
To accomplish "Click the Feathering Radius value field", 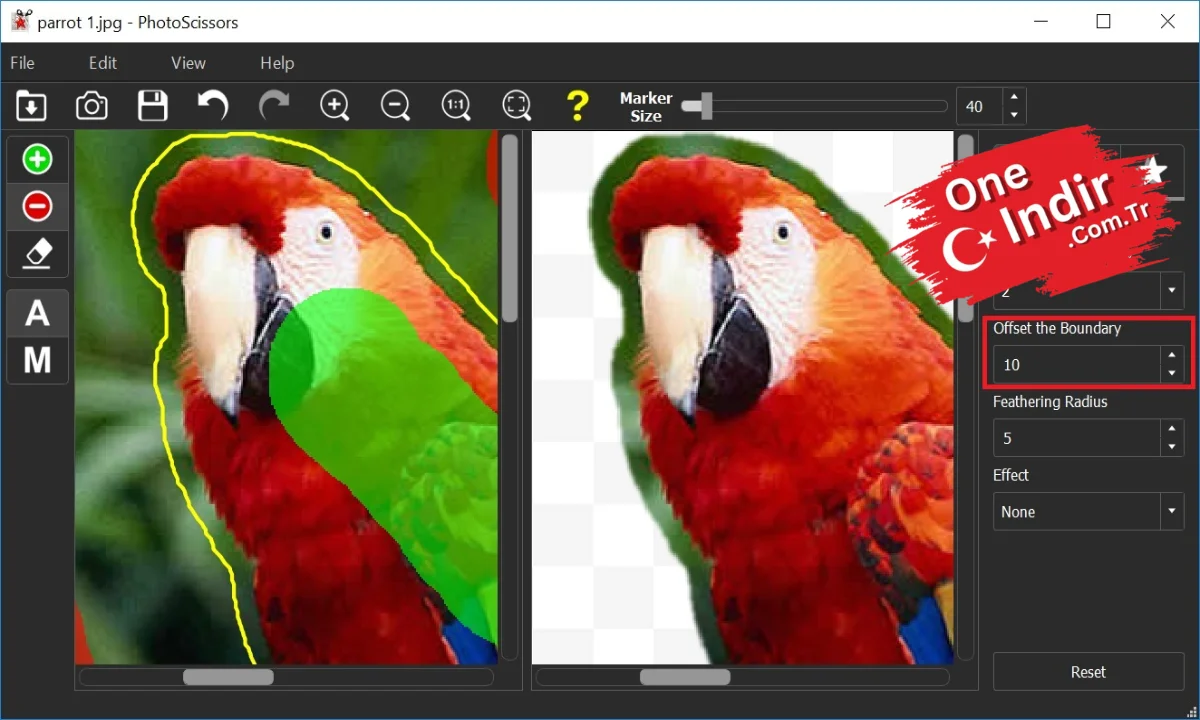I will (x=1077, y=438).
